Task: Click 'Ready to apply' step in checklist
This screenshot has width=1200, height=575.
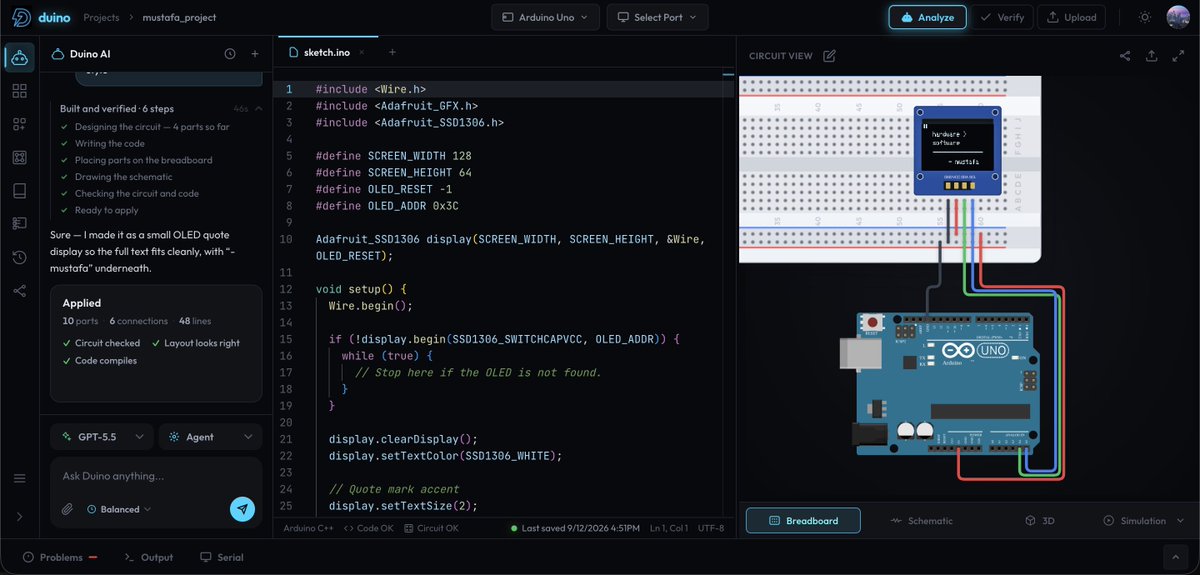Action: (107, 210)
